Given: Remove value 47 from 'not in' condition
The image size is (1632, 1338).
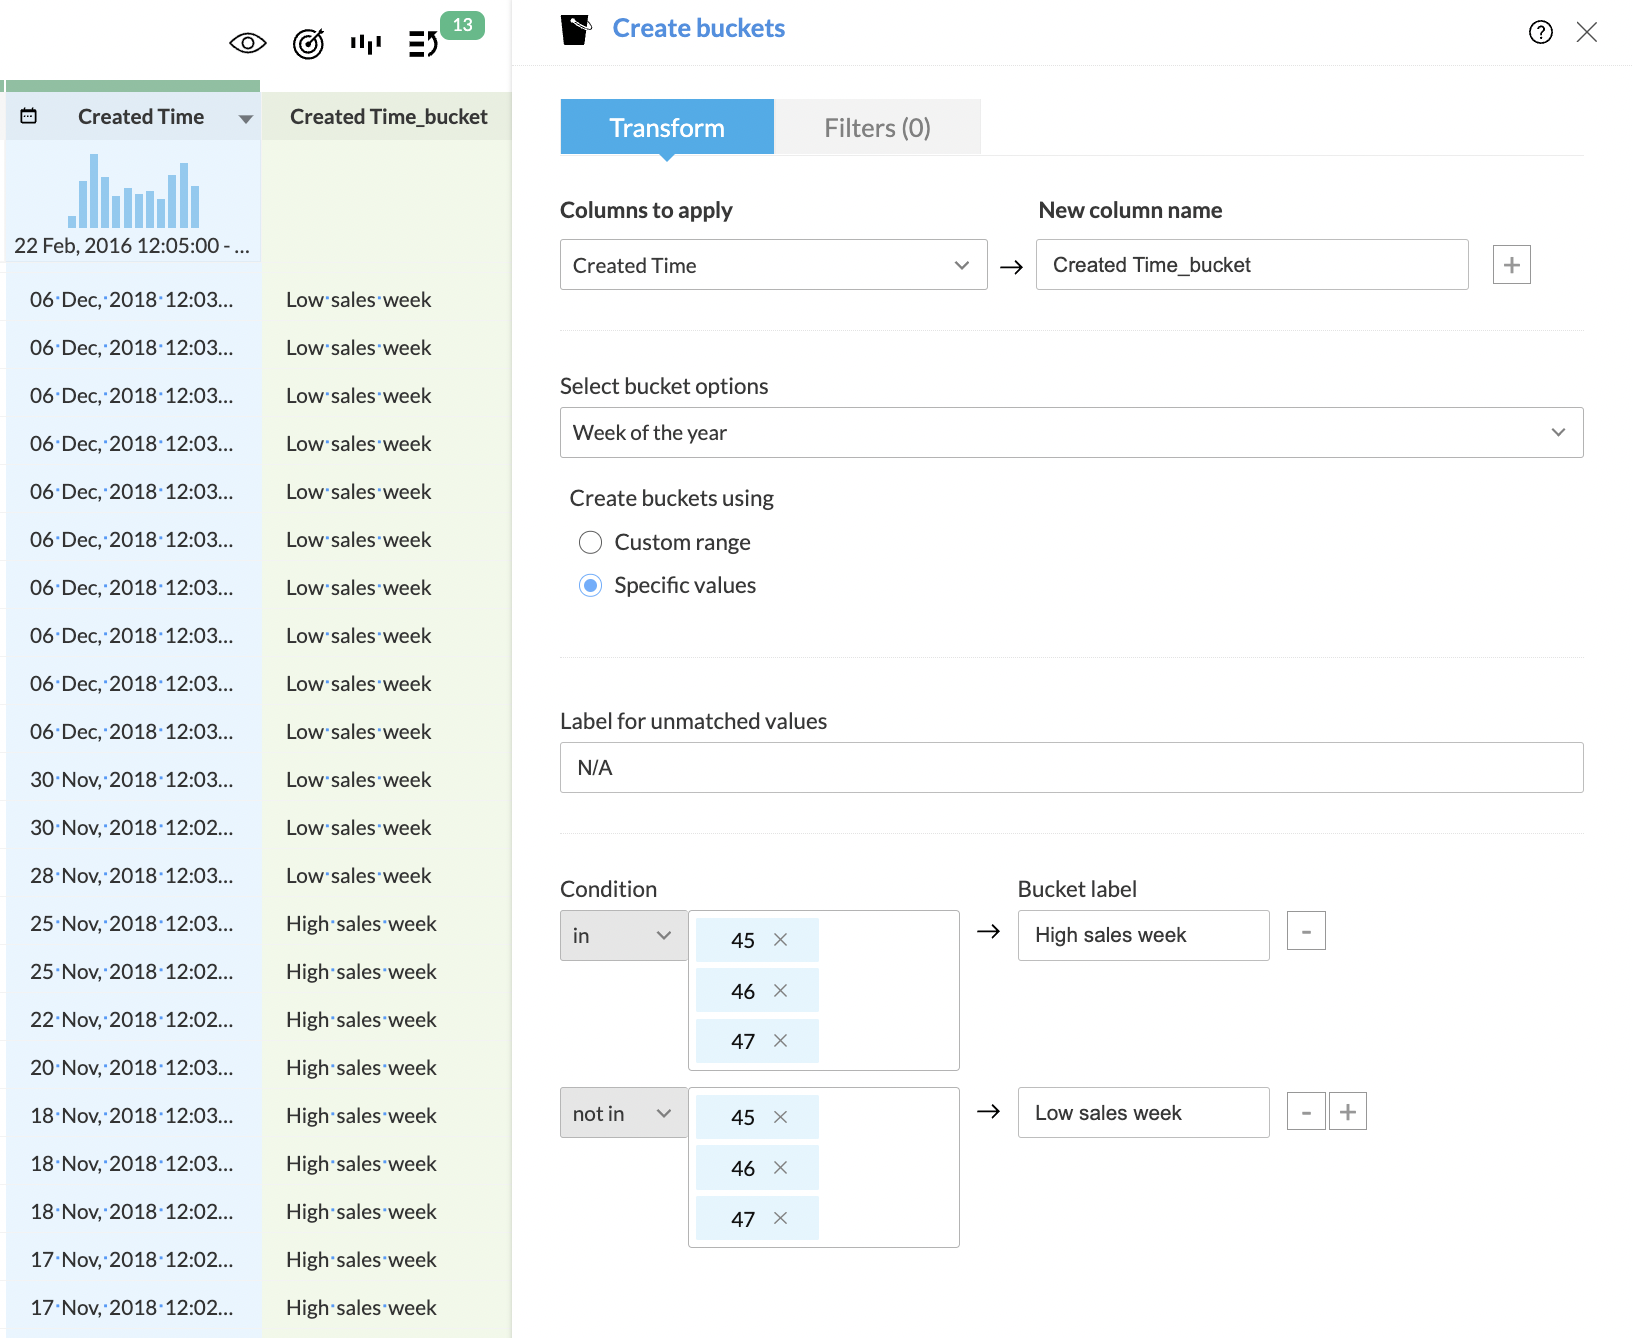Looking at the screenshot, I should [x=781, y=1218].
